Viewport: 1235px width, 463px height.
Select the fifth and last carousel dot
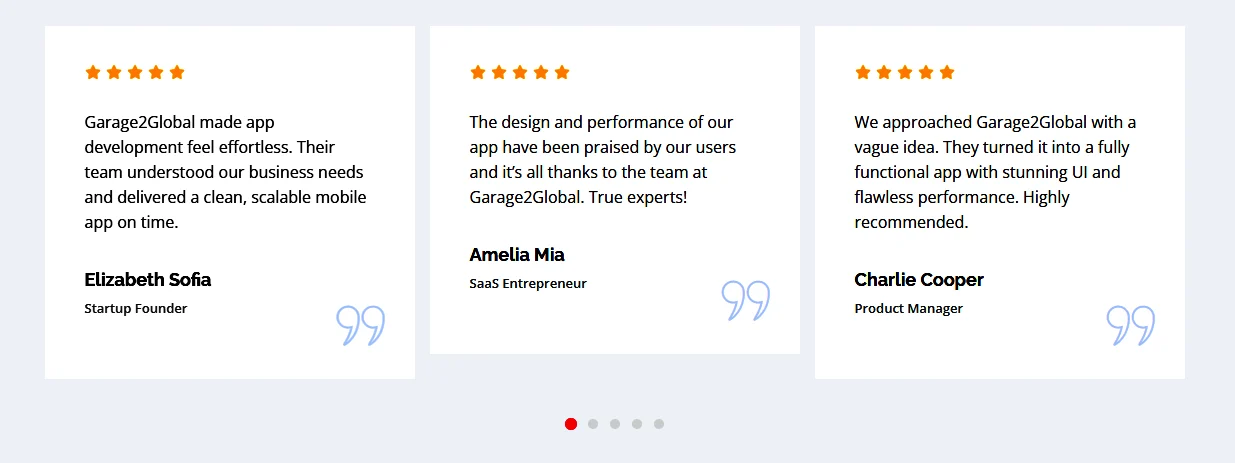(x=659, y=424)
